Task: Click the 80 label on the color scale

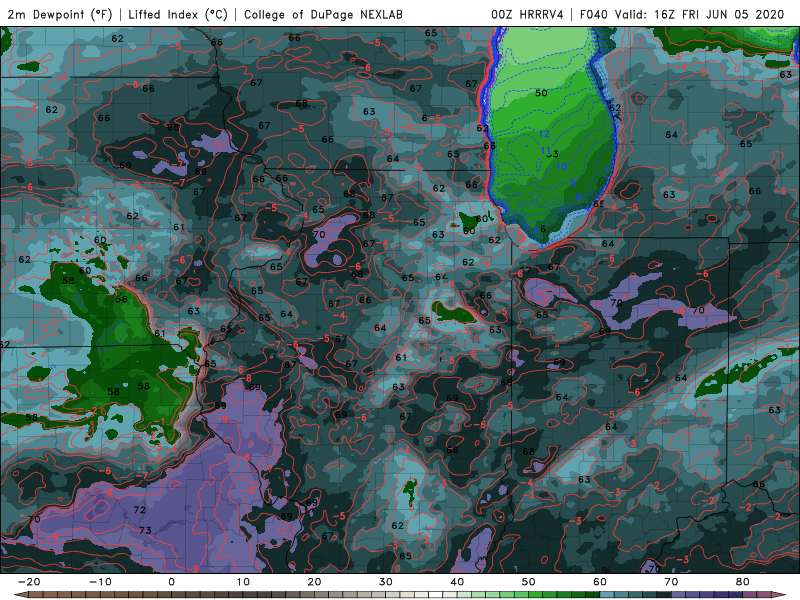Action: tap(743, 582)
